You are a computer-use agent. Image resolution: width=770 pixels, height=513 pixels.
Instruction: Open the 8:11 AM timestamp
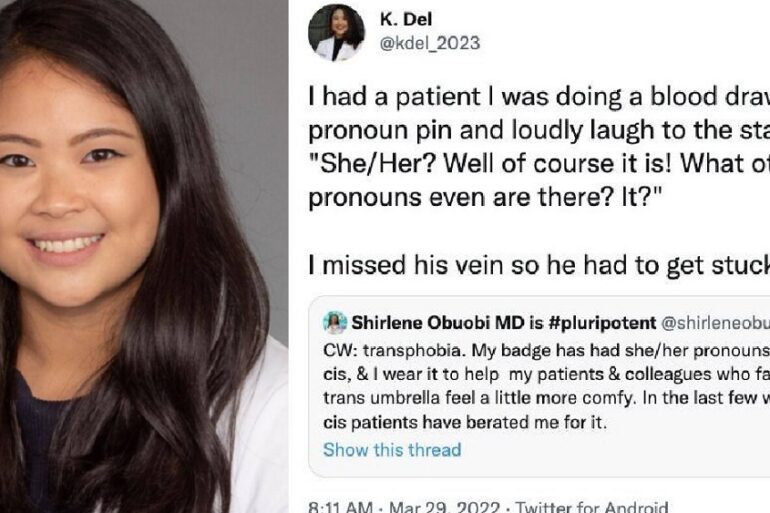[x=340, y=507]
